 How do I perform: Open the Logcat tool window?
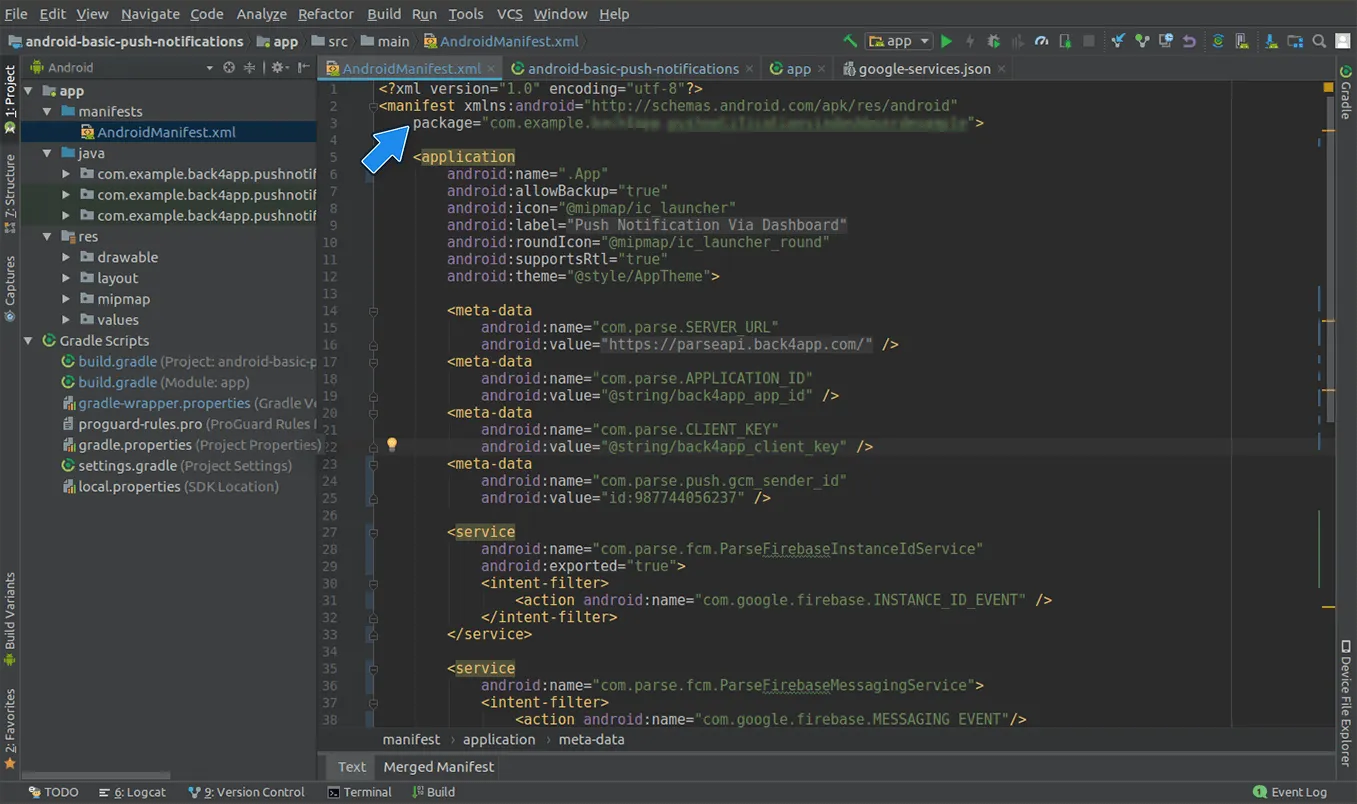coord(132,792)
